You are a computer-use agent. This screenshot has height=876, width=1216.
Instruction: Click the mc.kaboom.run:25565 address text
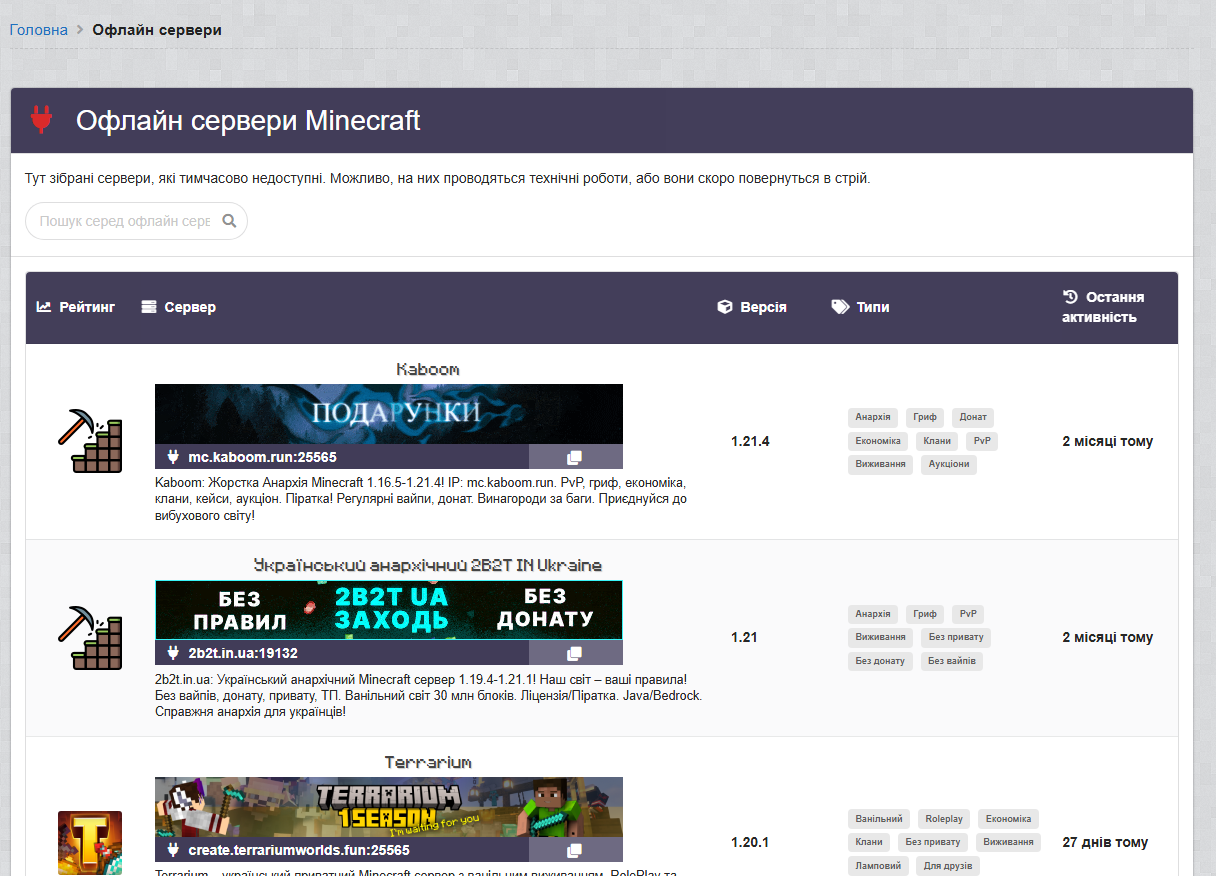pyautogui.click(x=262, y=457)
